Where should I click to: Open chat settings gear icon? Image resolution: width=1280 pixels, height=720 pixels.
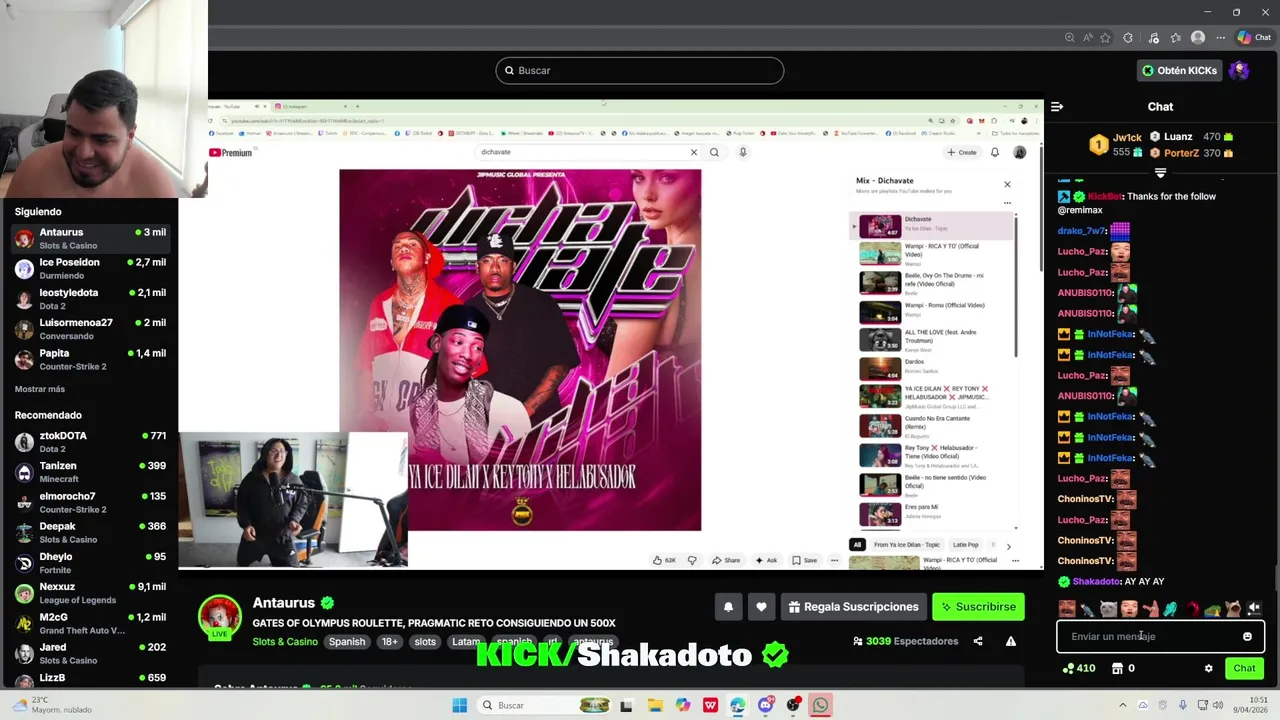tap(1208, 668)
